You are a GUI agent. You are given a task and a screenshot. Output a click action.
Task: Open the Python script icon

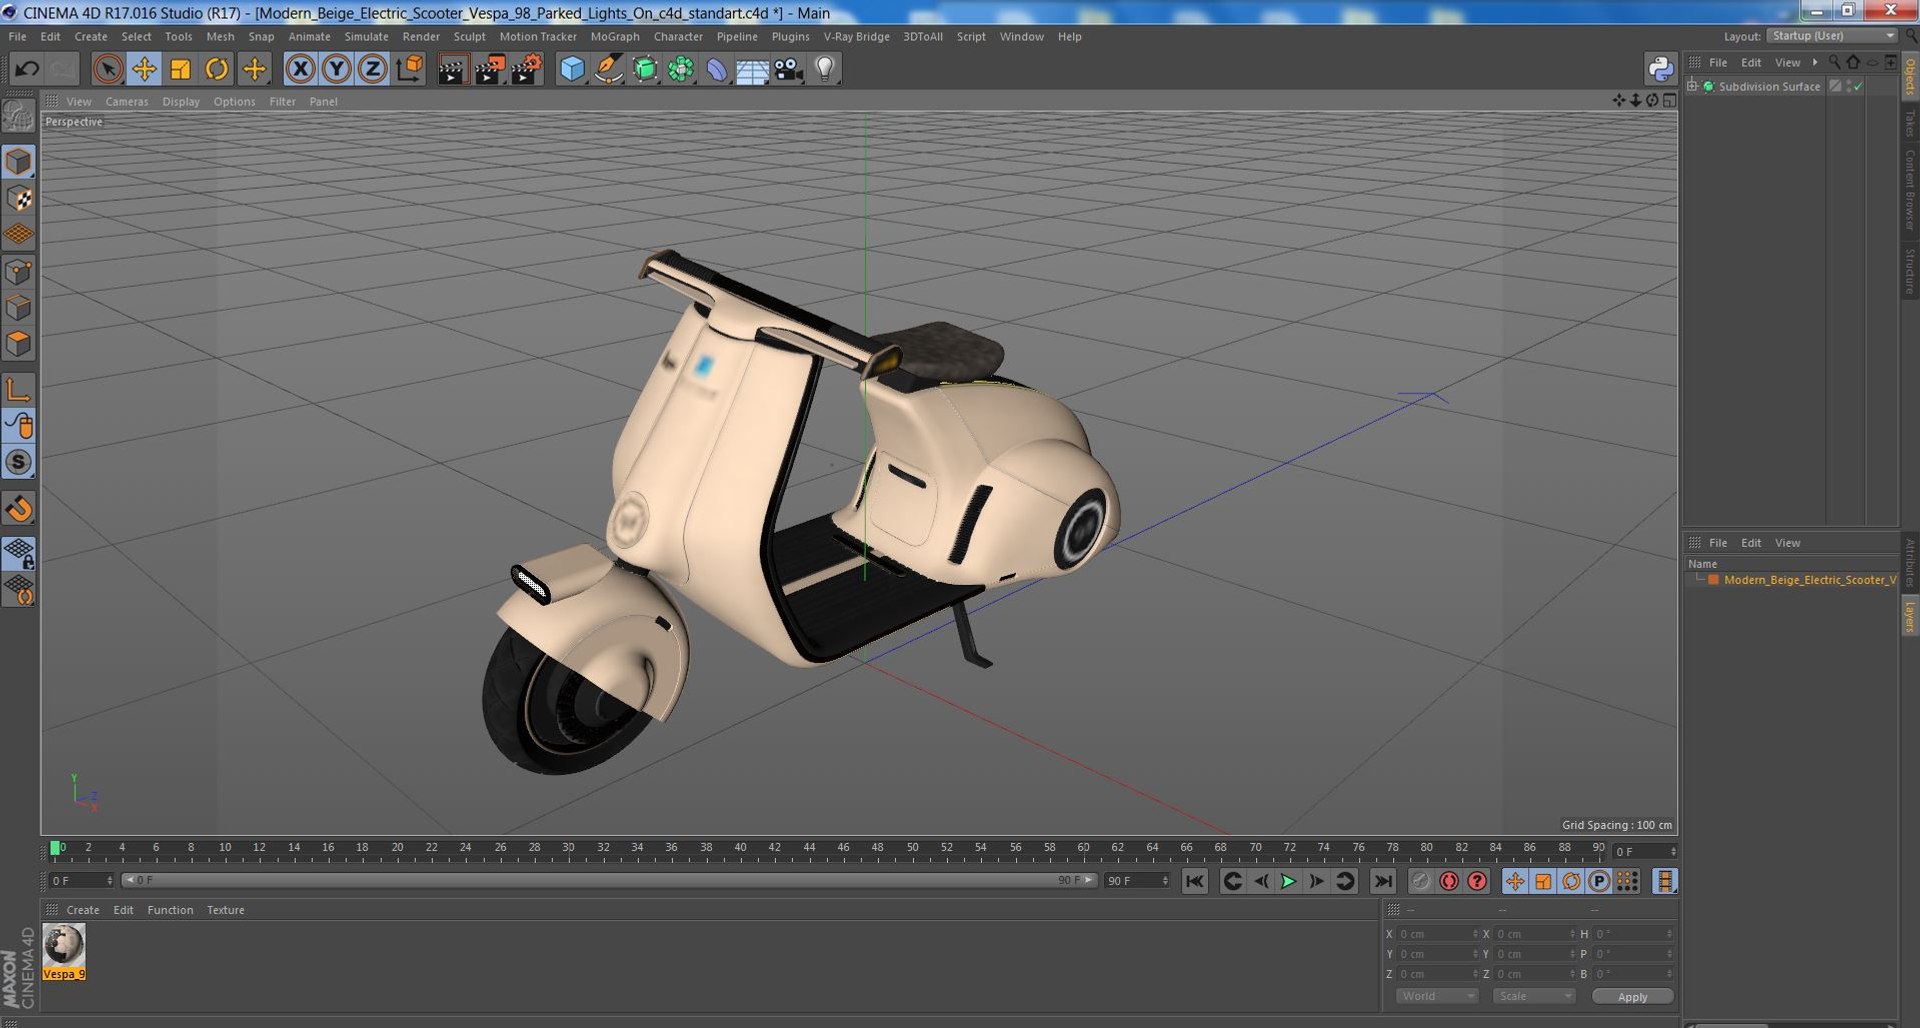pyautogui.click(x=1660, y=69)
